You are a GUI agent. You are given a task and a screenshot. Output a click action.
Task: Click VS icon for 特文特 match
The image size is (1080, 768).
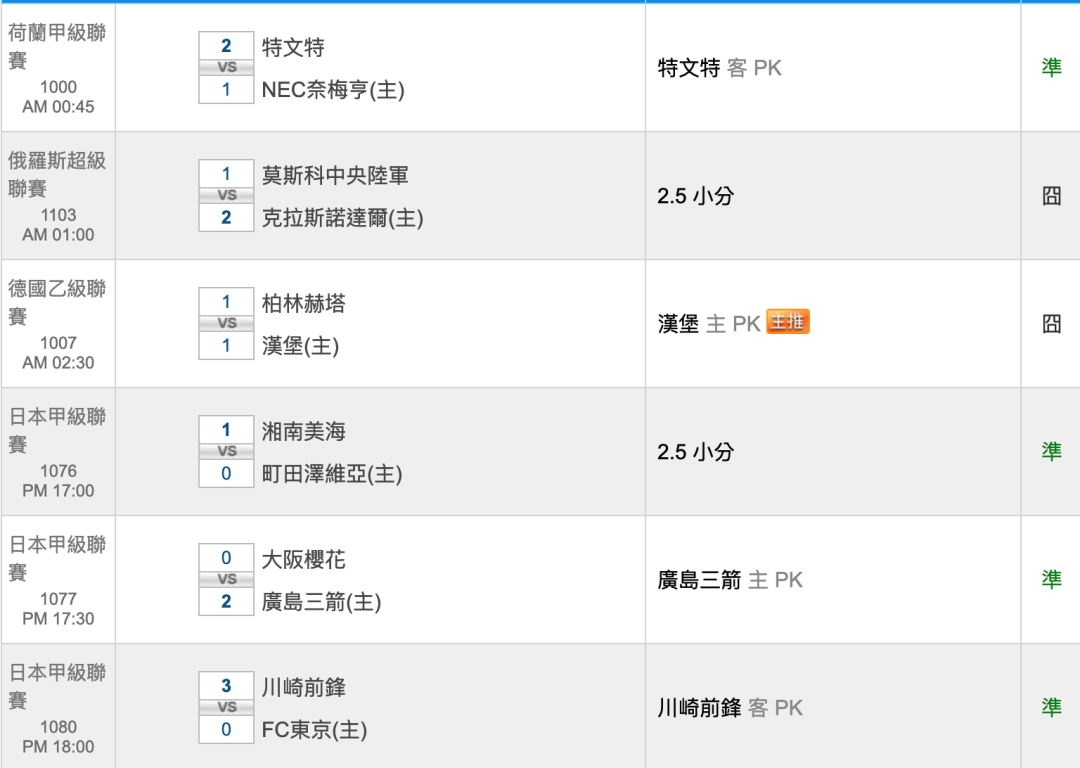(226, 68)
